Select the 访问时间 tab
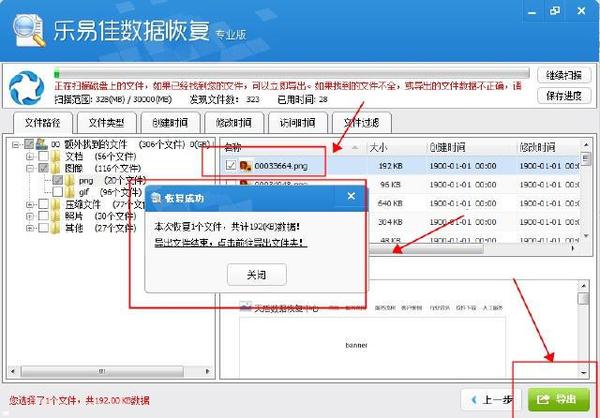The width and height of the screenshot is (600, 418). [x=297, y=123]
